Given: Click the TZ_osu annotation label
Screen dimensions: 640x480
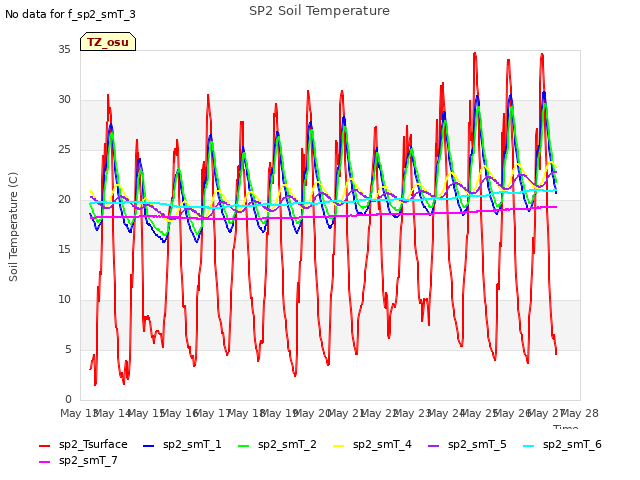Looking at the screenshot, I should [108, 42].
